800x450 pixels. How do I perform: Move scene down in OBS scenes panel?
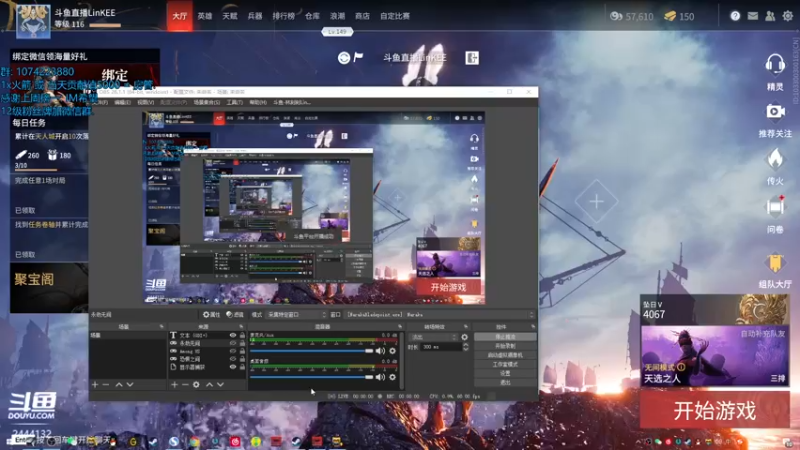[130, 384]
